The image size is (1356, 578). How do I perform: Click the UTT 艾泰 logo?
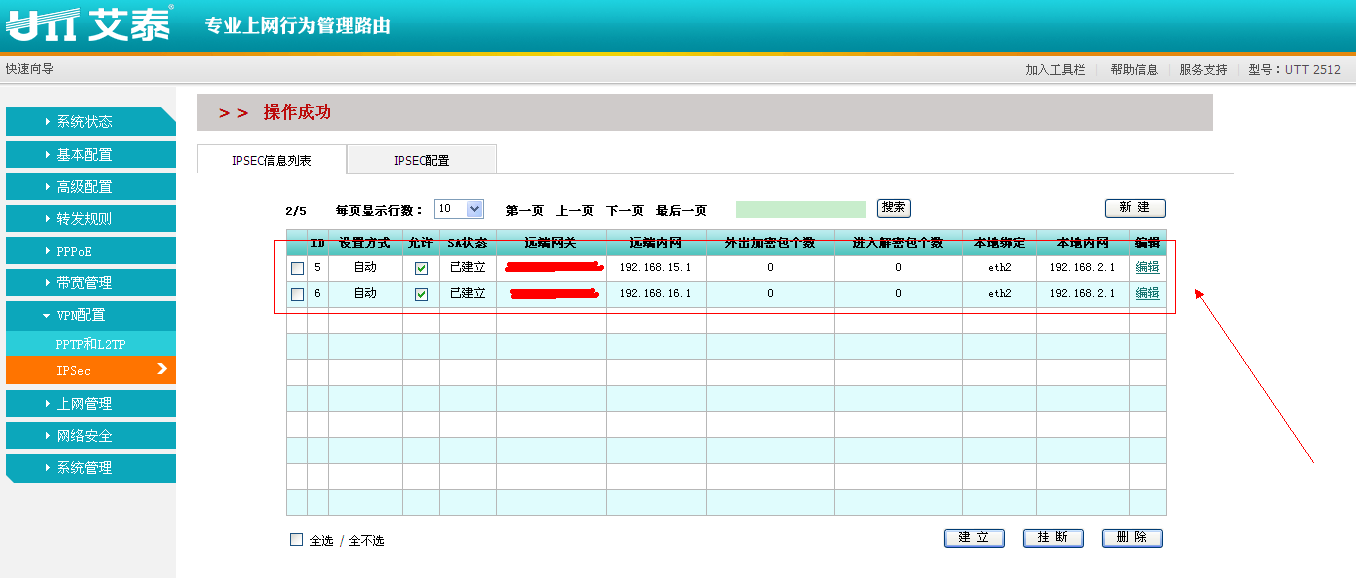(x=88, y=24)
